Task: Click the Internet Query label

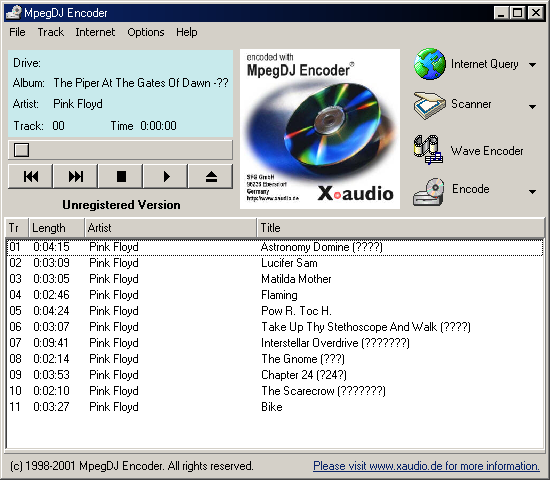Action: (x=484, y=64)
